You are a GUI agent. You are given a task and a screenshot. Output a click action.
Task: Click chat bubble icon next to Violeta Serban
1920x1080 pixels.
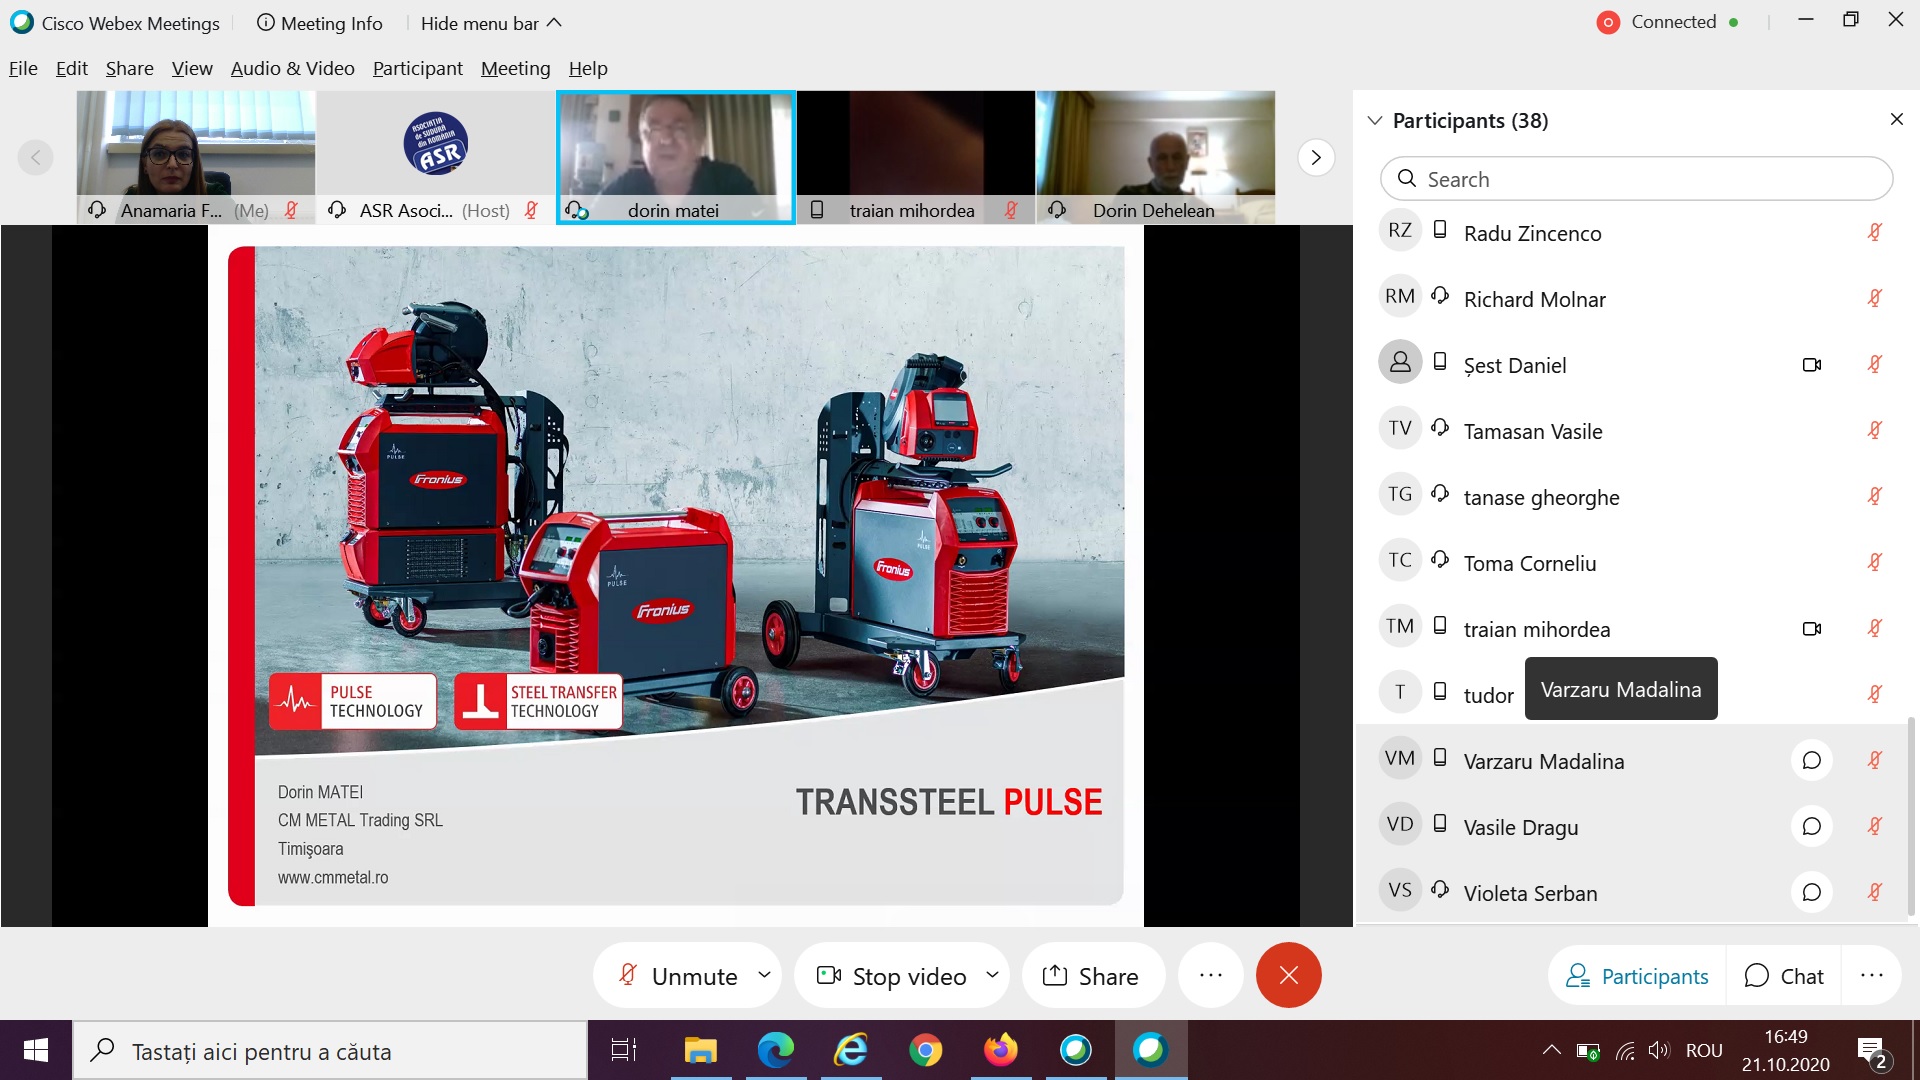(1811, 893)
